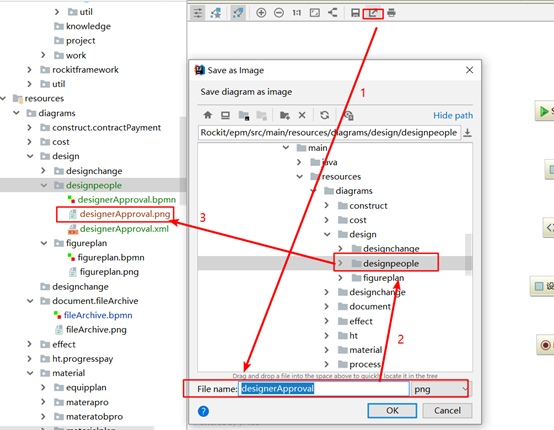The image size is (554, 430).
Task: Select fileArchive.png in project tree
Action: (96, 330)
